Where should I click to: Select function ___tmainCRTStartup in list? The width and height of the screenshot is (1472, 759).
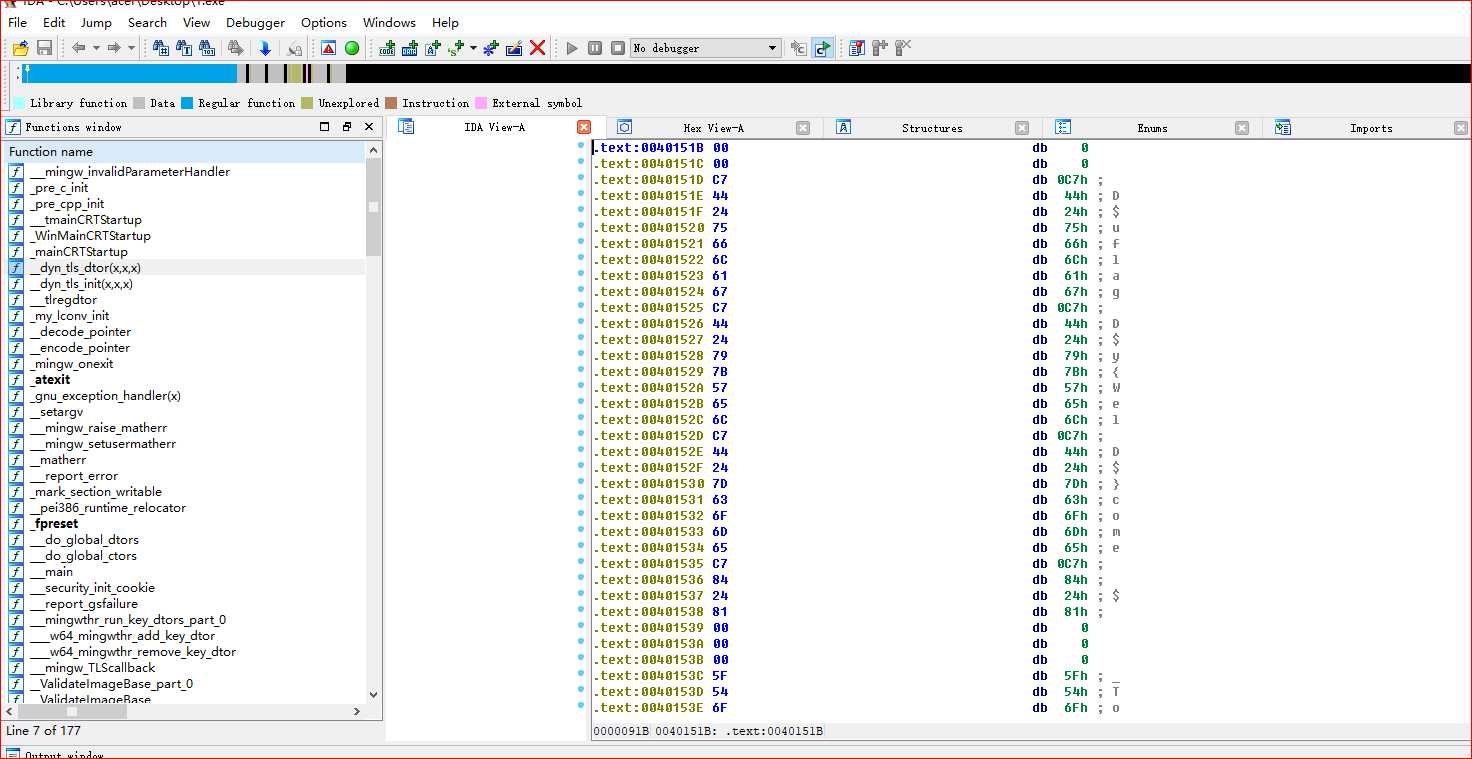pyautogui.click(x=85, y=220)
